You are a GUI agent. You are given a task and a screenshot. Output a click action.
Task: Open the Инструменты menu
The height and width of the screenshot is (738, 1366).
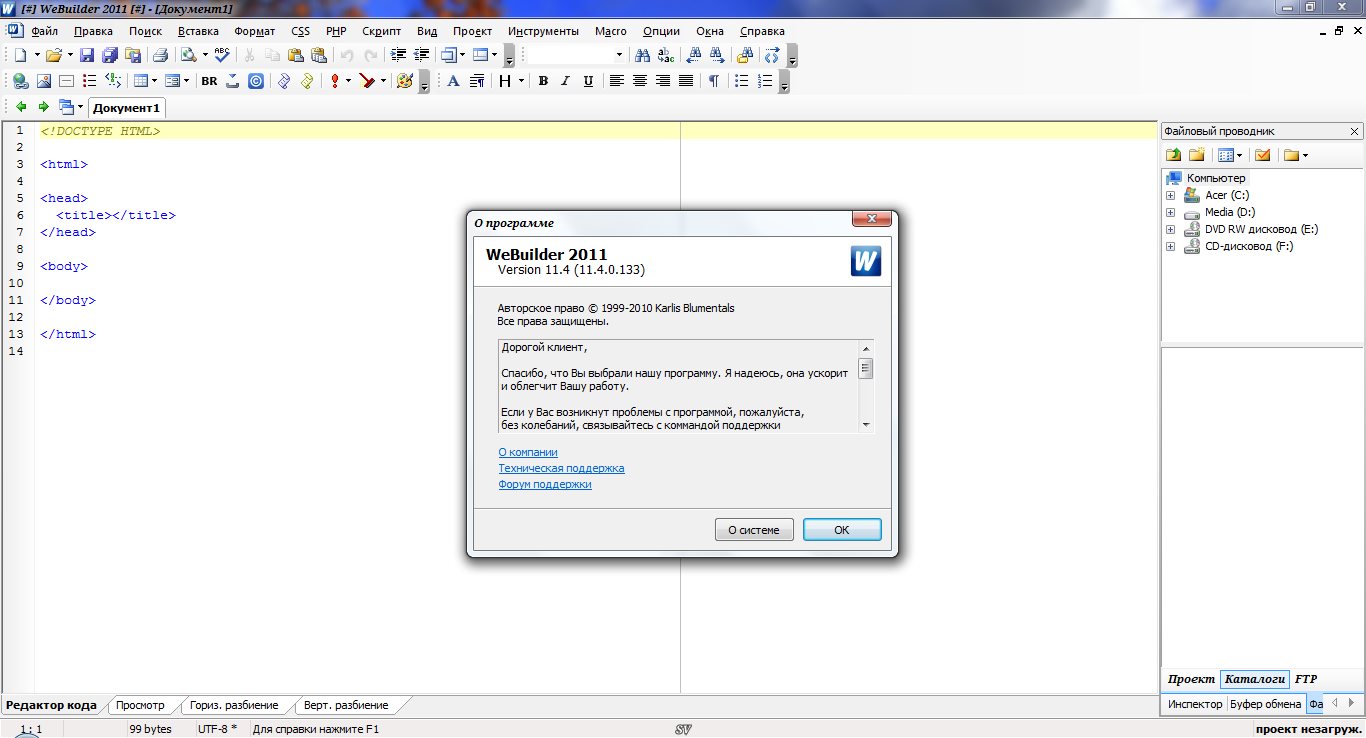click(x=543, y=31)
